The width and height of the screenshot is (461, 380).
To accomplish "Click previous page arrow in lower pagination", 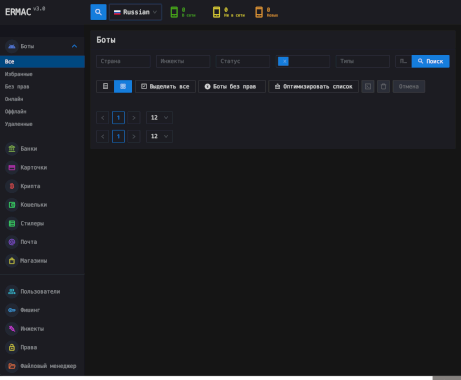I will click(x=103, y=136).
